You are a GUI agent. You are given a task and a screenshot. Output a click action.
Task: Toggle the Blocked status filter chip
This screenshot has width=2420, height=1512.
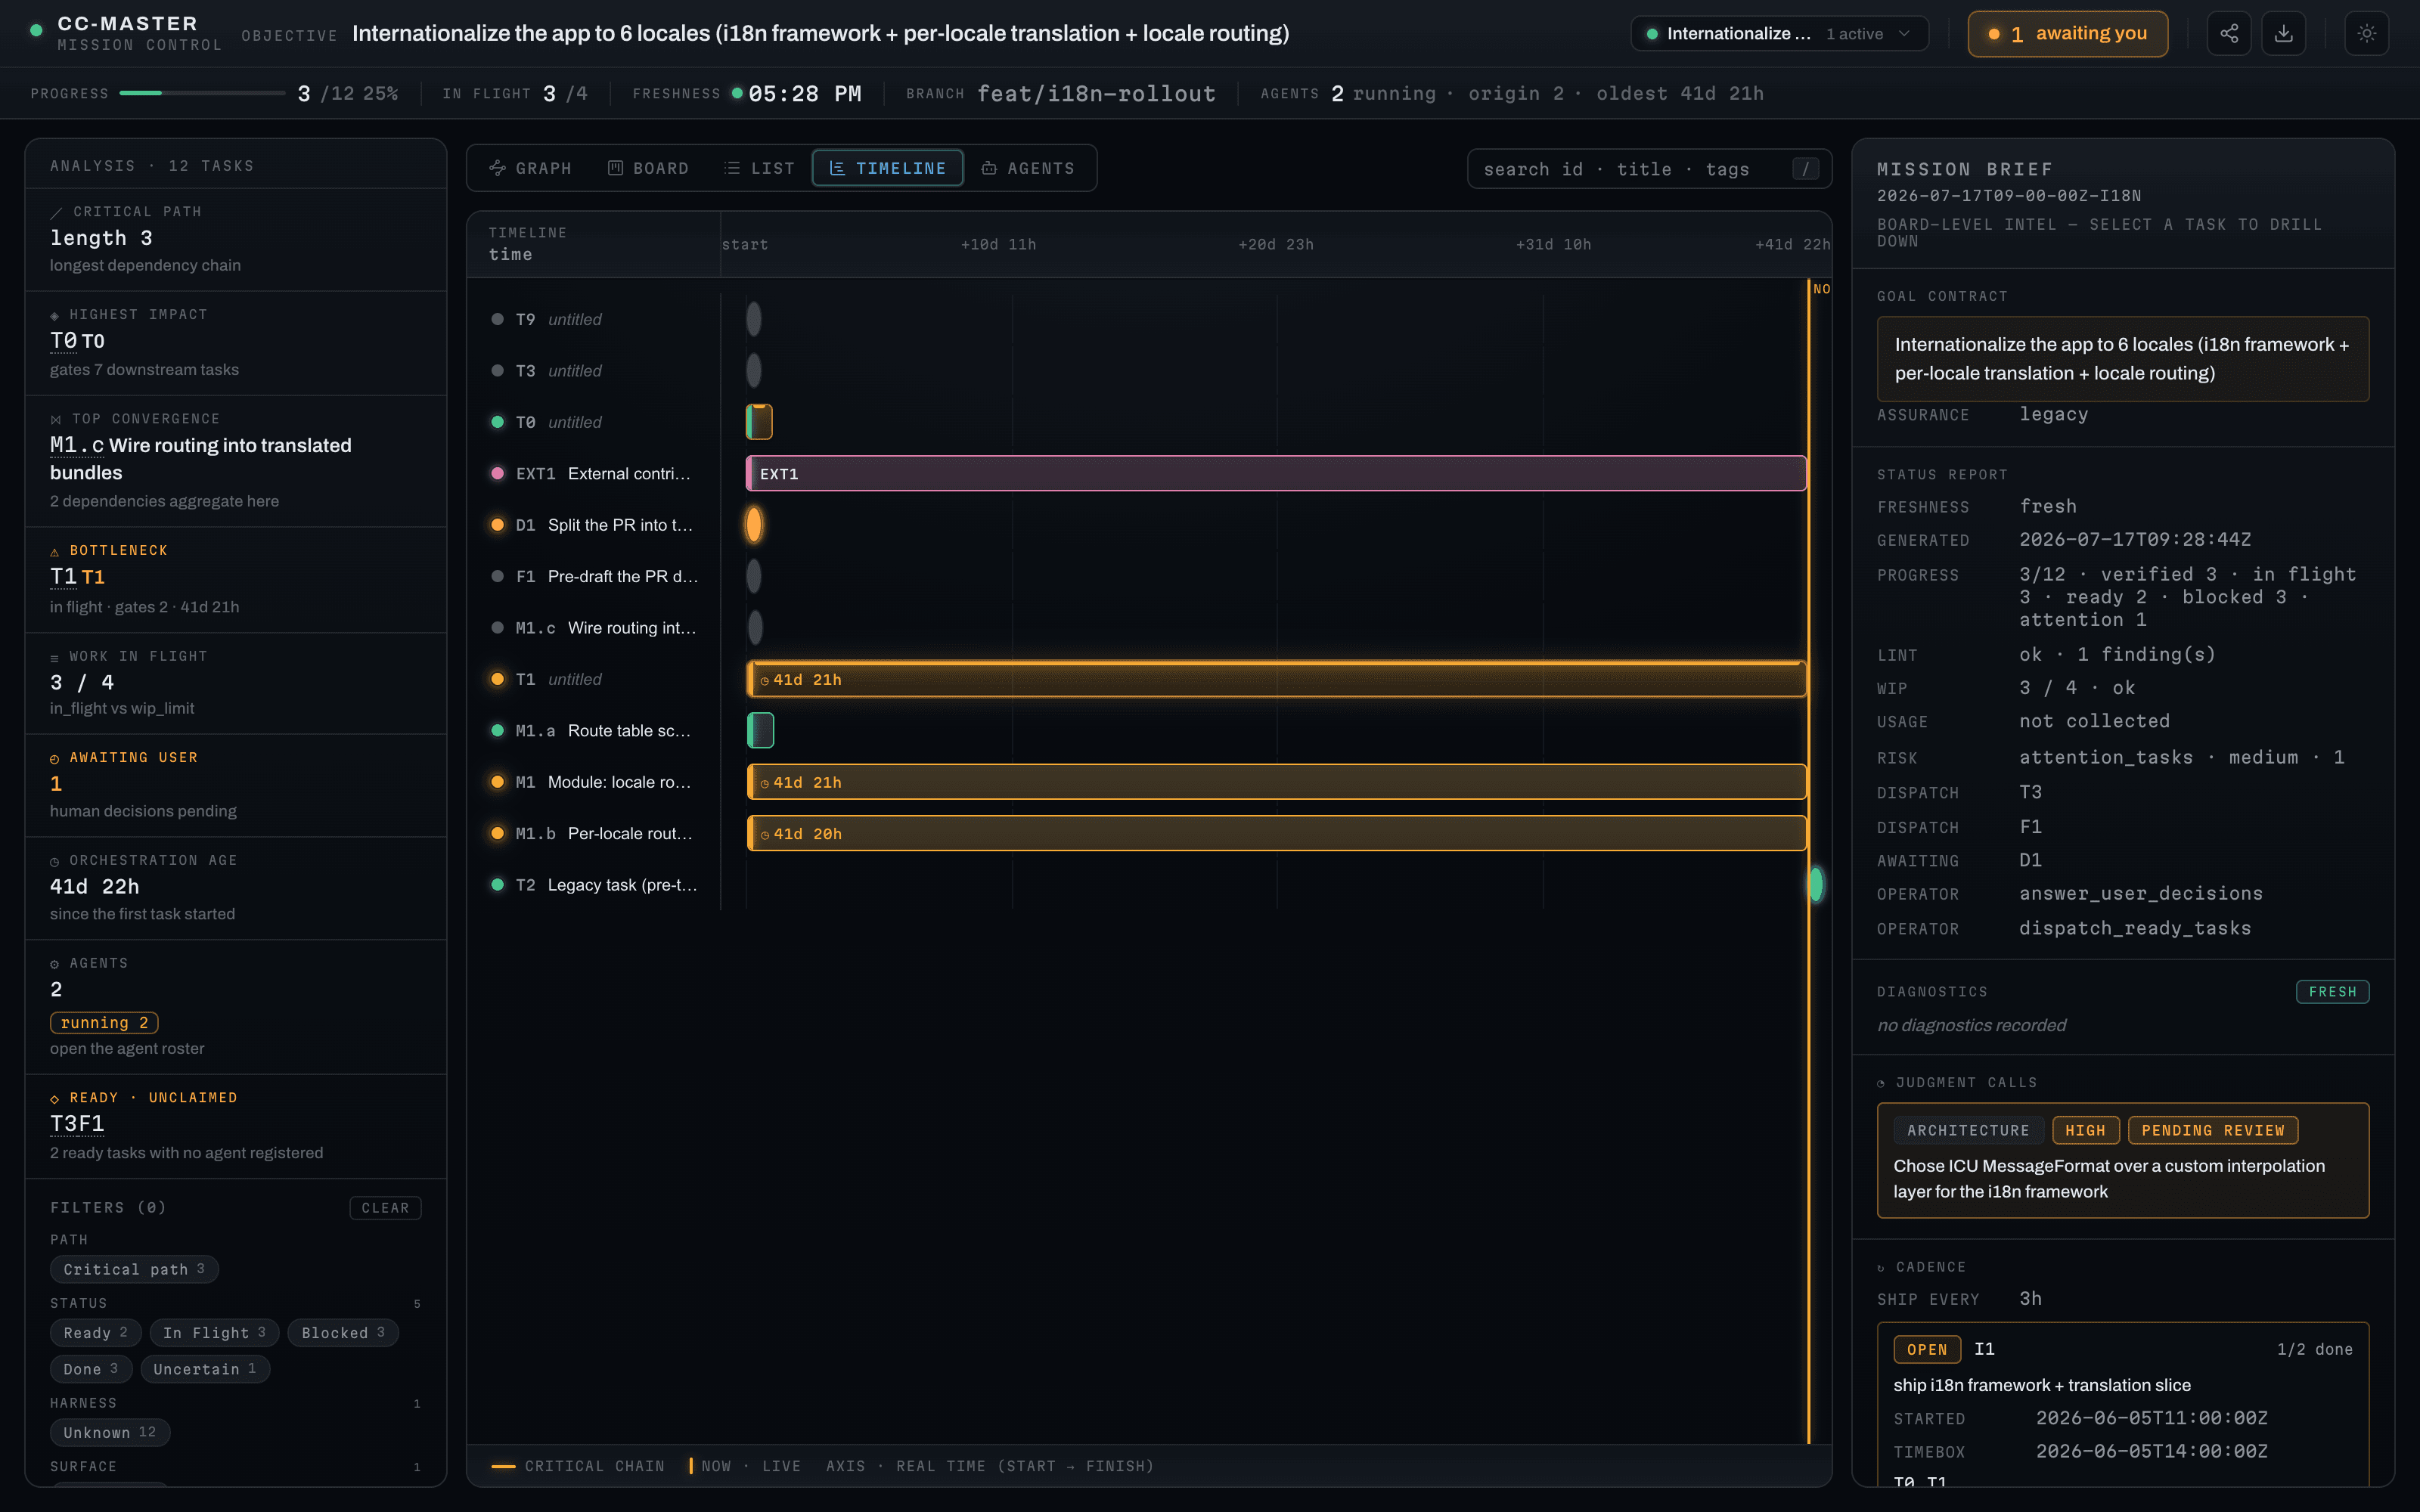pyautogui.click(x=343, y=1333)
